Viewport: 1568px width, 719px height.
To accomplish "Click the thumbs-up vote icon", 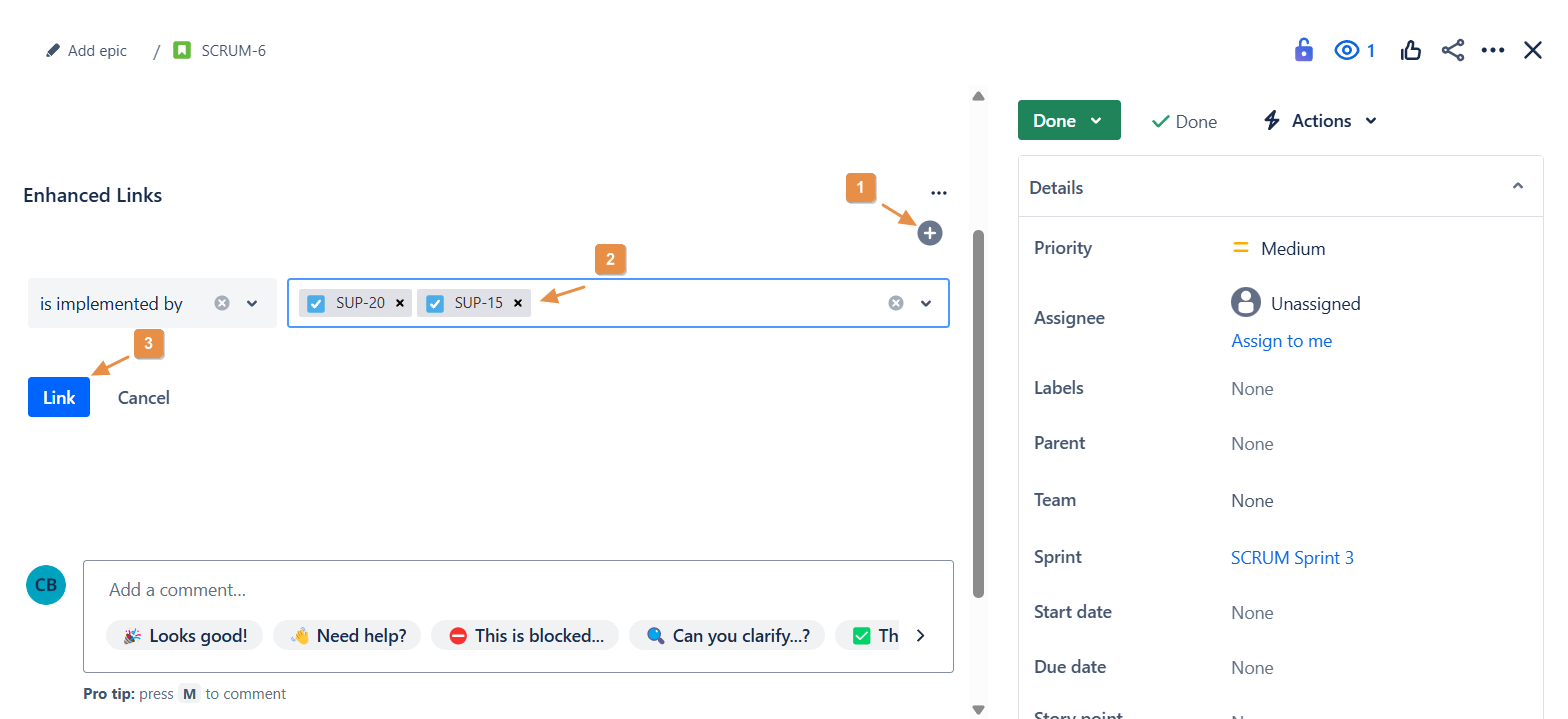I will click(x=1411, y=50).
